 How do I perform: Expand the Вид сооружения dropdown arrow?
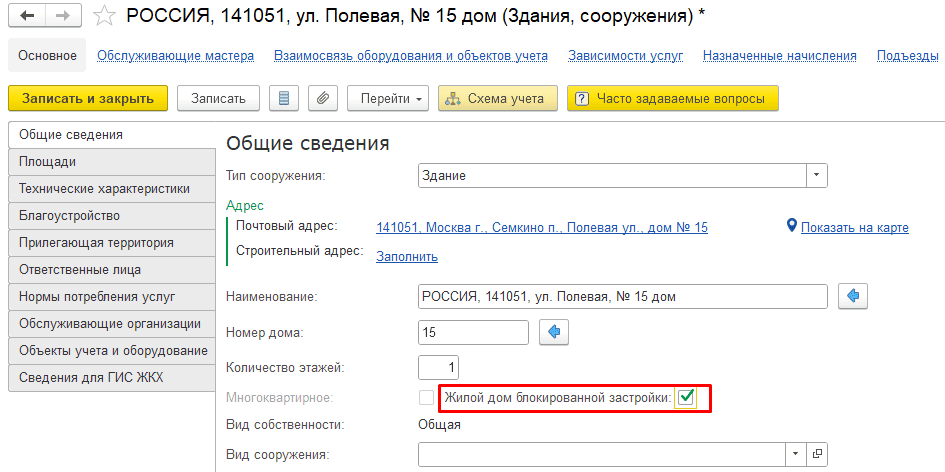pyautogui.click(x=796, y=455)
